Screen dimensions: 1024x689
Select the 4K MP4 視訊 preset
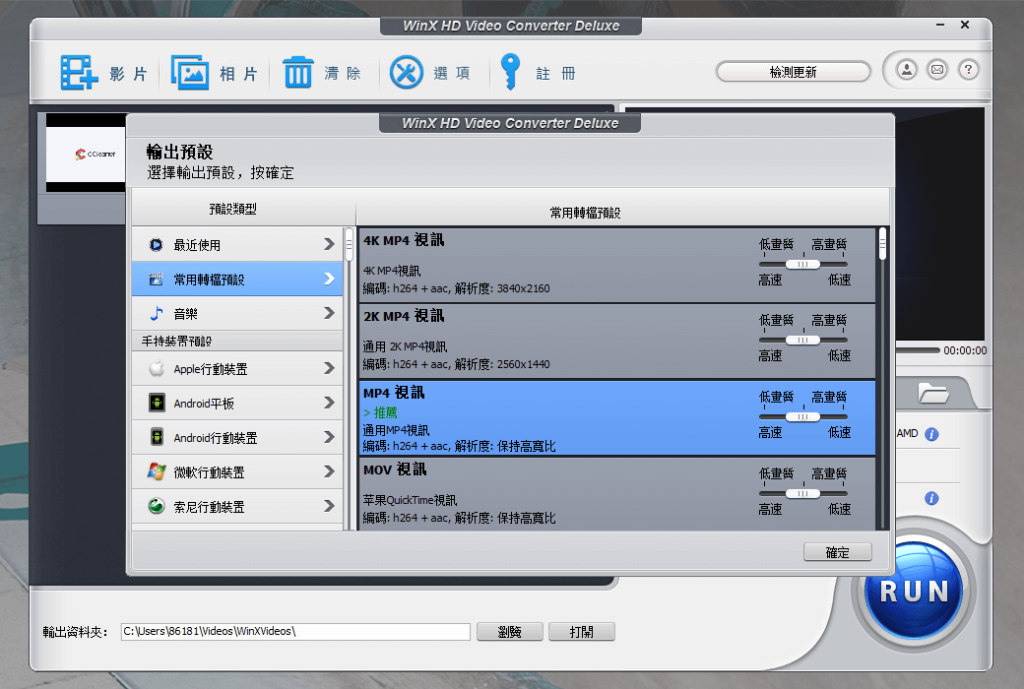tap(616, 264)
